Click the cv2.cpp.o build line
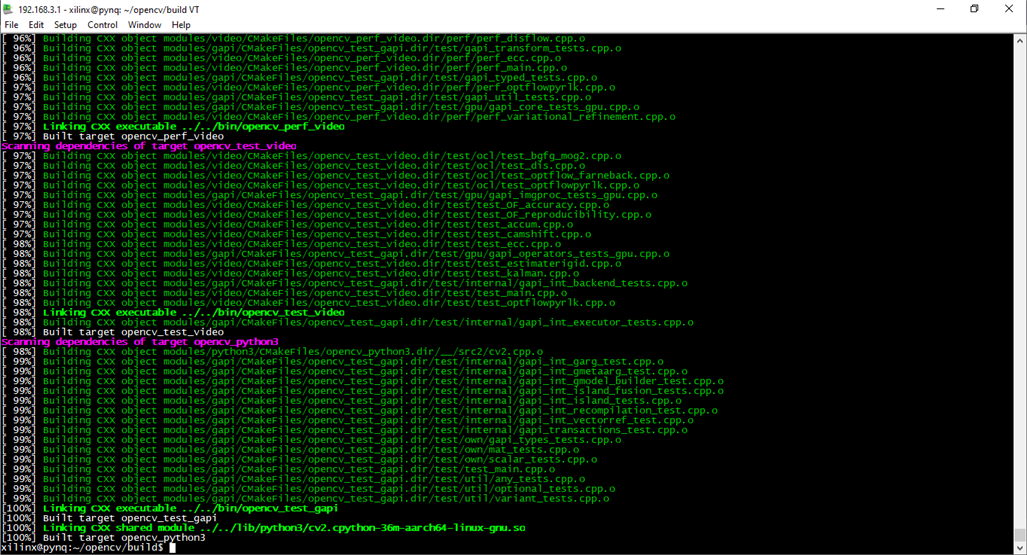The height and width of the screenshot is (555, 1027). coord(272,351)
